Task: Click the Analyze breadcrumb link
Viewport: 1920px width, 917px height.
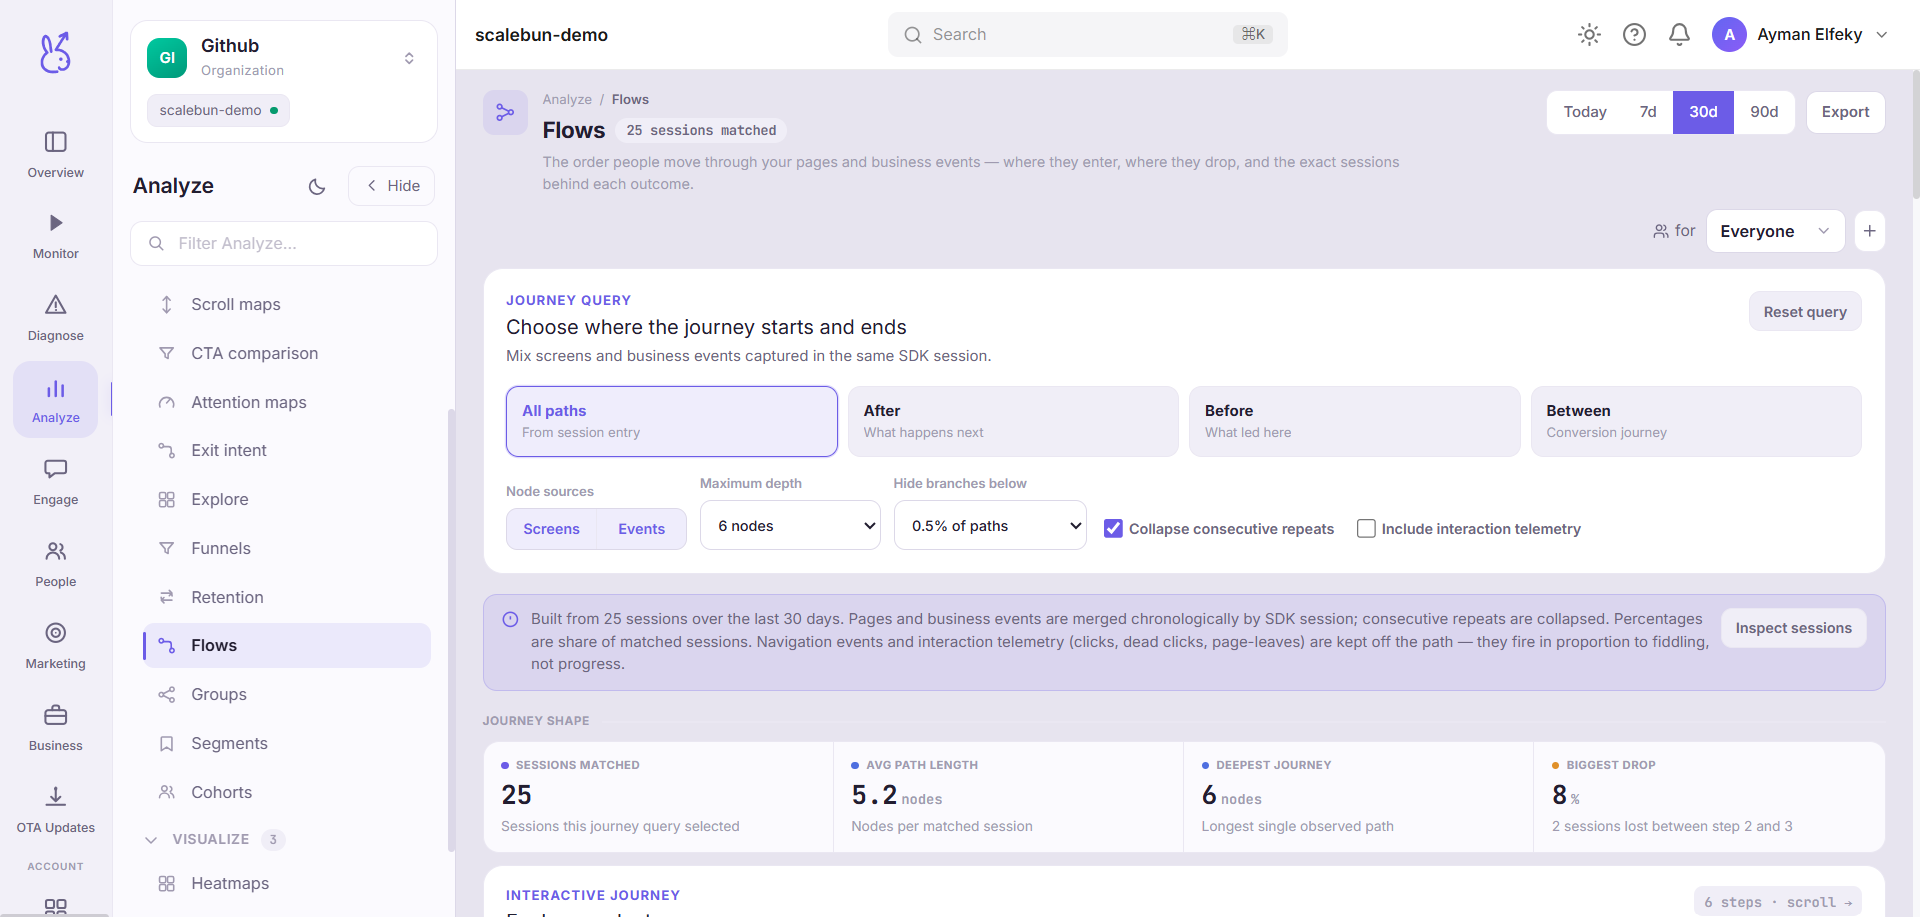Action: (x=567, y=99)
